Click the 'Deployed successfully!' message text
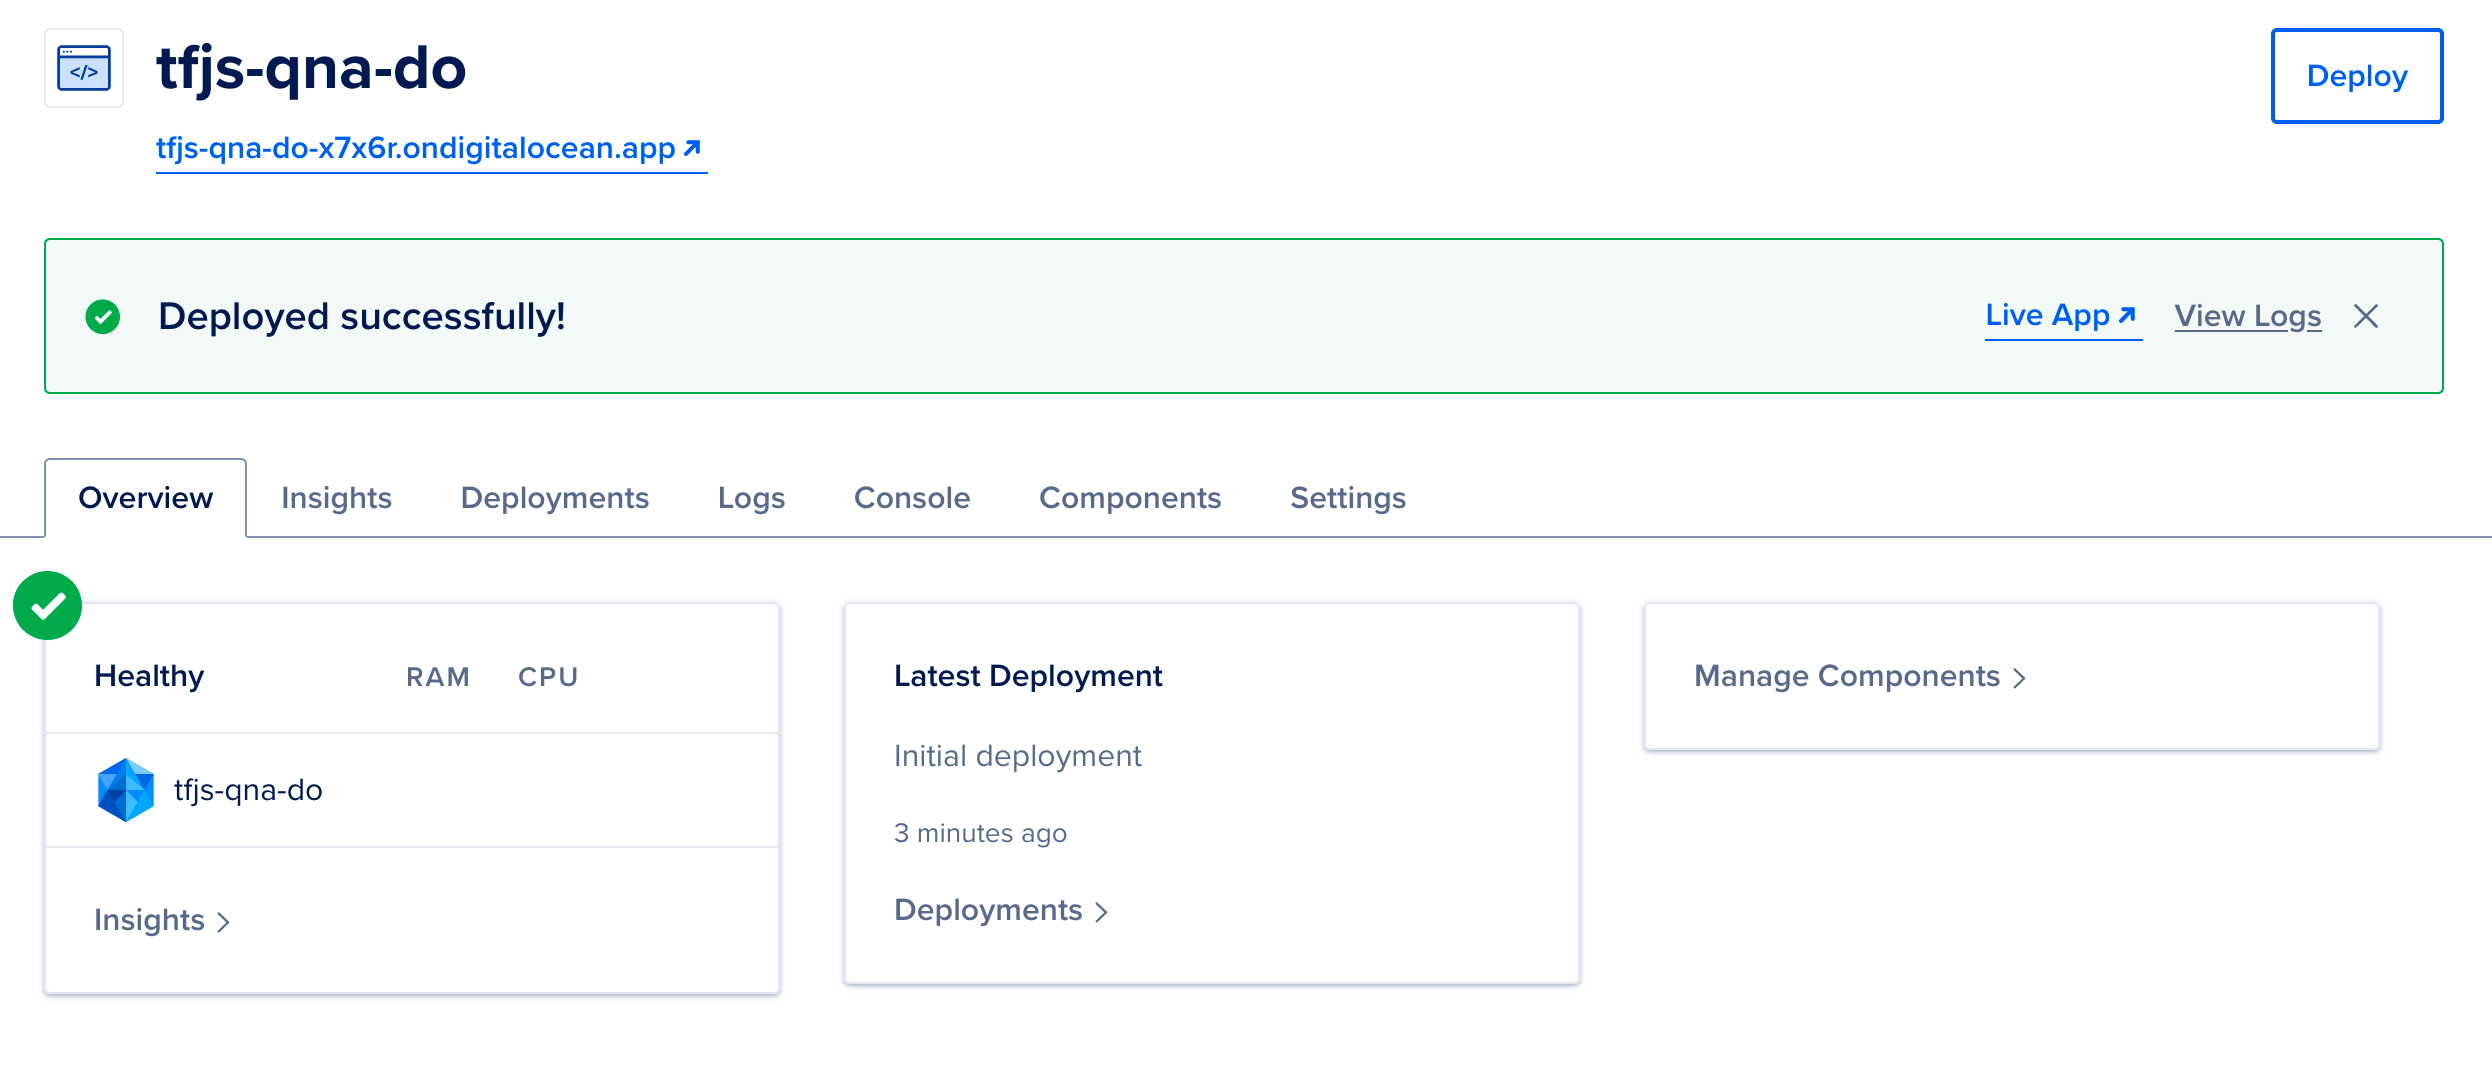Viewport: 2492px width, 1066px height. click(362, 316)
